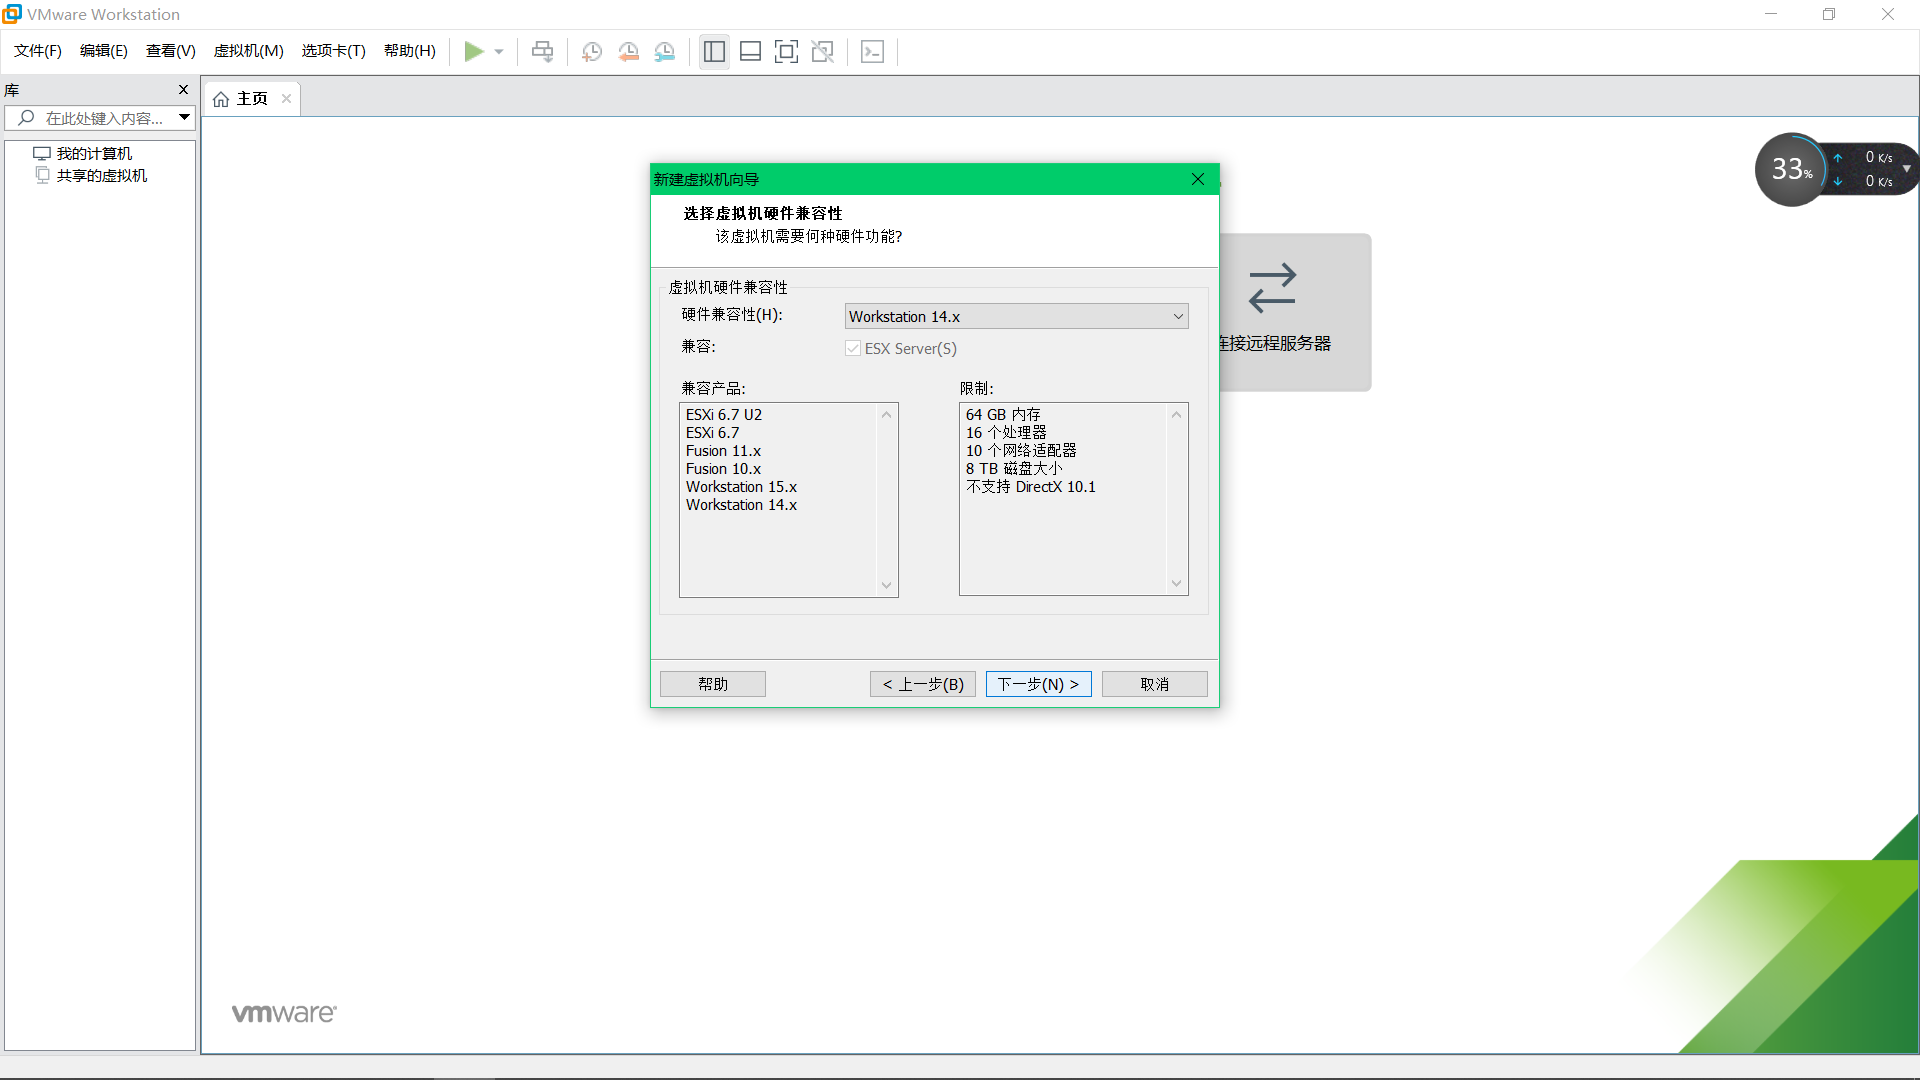Viewport: 1920px width, 1080px height.
Task: Select Workstation 15.x in compatible products
Action: (x=741, y=487)
